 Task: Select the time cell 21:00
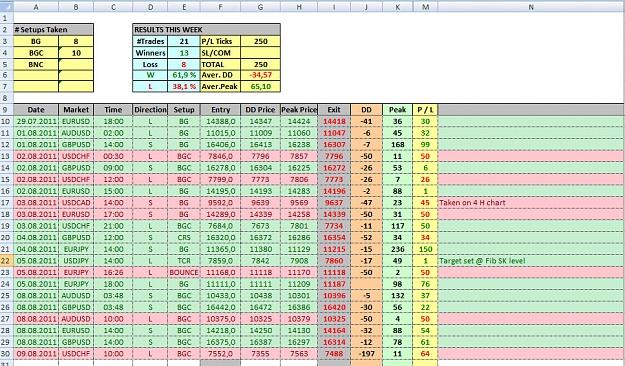(x=113, y=226)
